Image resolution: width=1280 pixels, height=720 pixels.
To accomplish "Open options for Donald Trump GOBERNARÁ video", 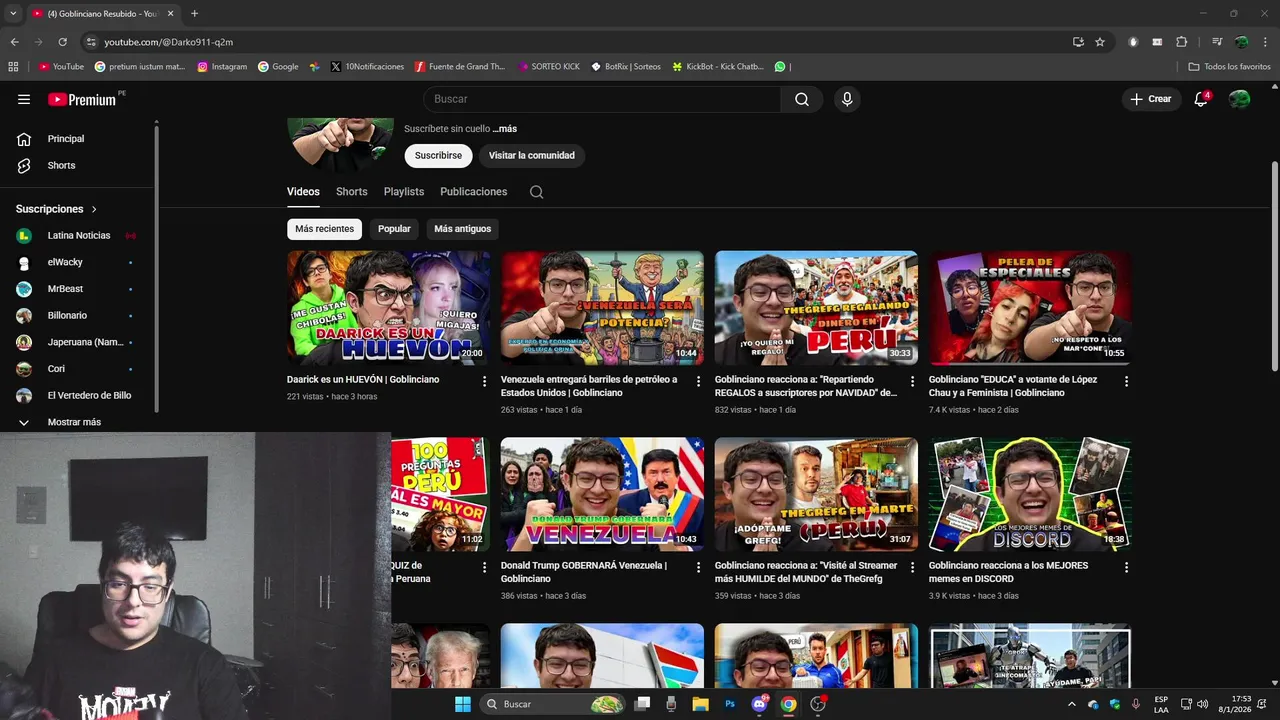I will pos(699,567).
